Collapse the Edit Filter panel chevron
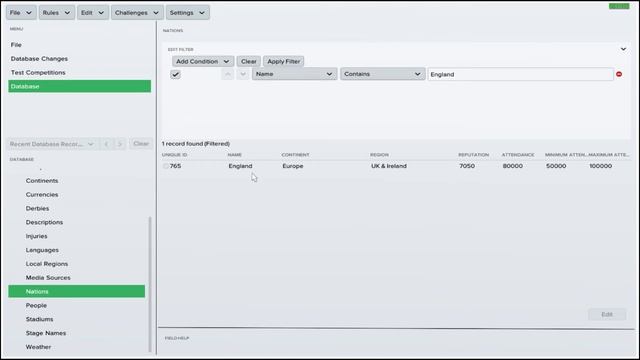 coord(623,49)
